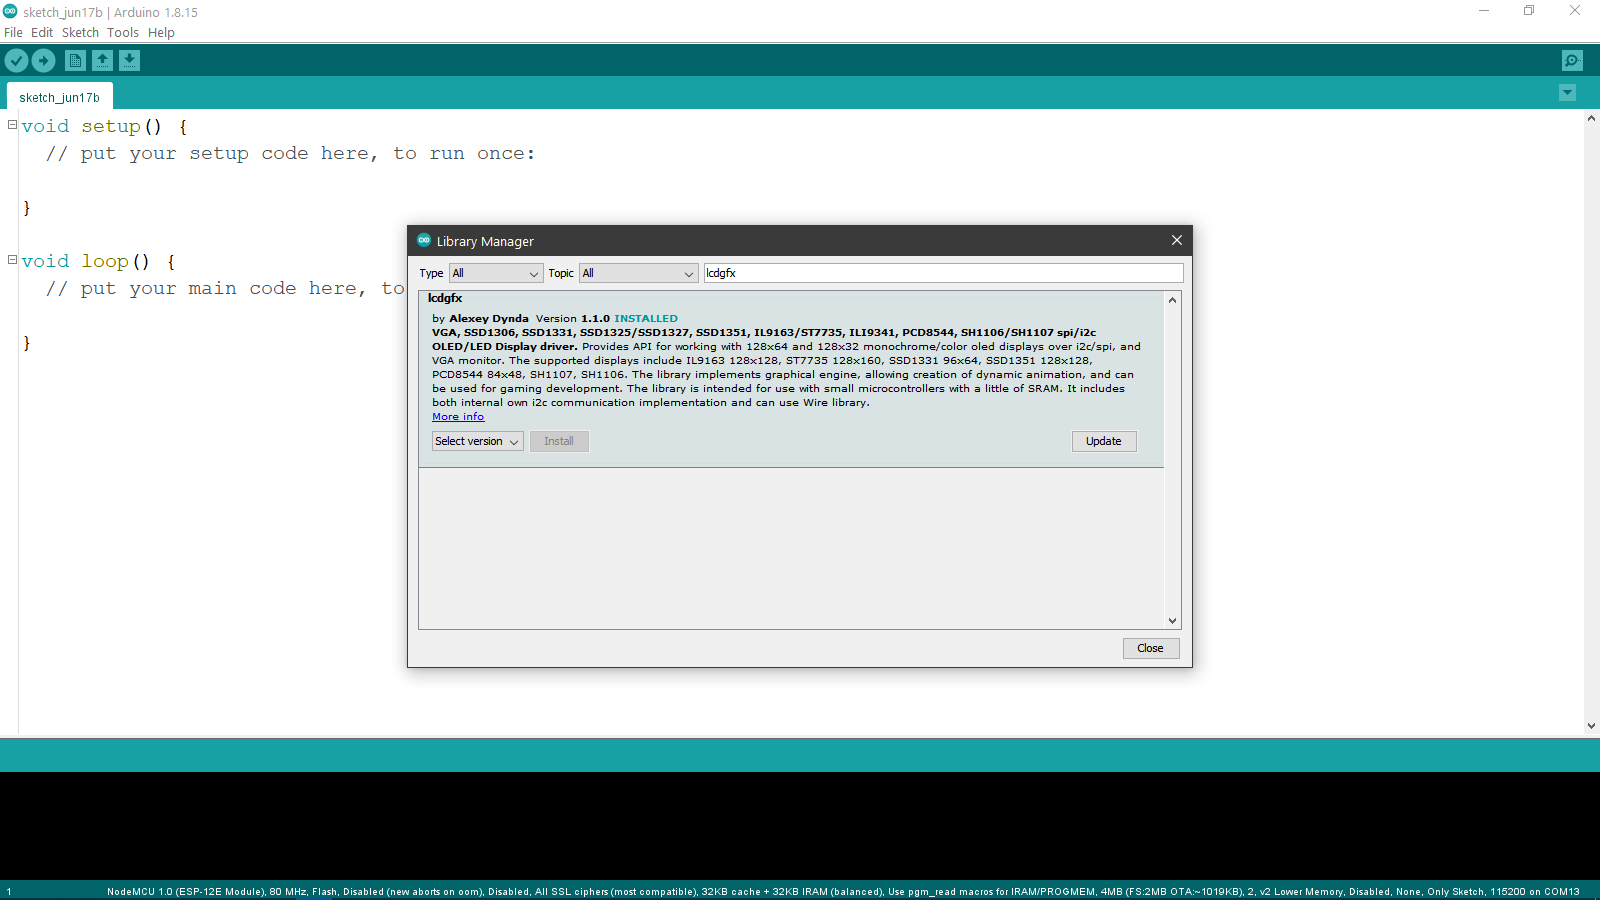The width and height of the screenshot is (1600, 900).
Task: Follow the More info link
Action: 458,417
